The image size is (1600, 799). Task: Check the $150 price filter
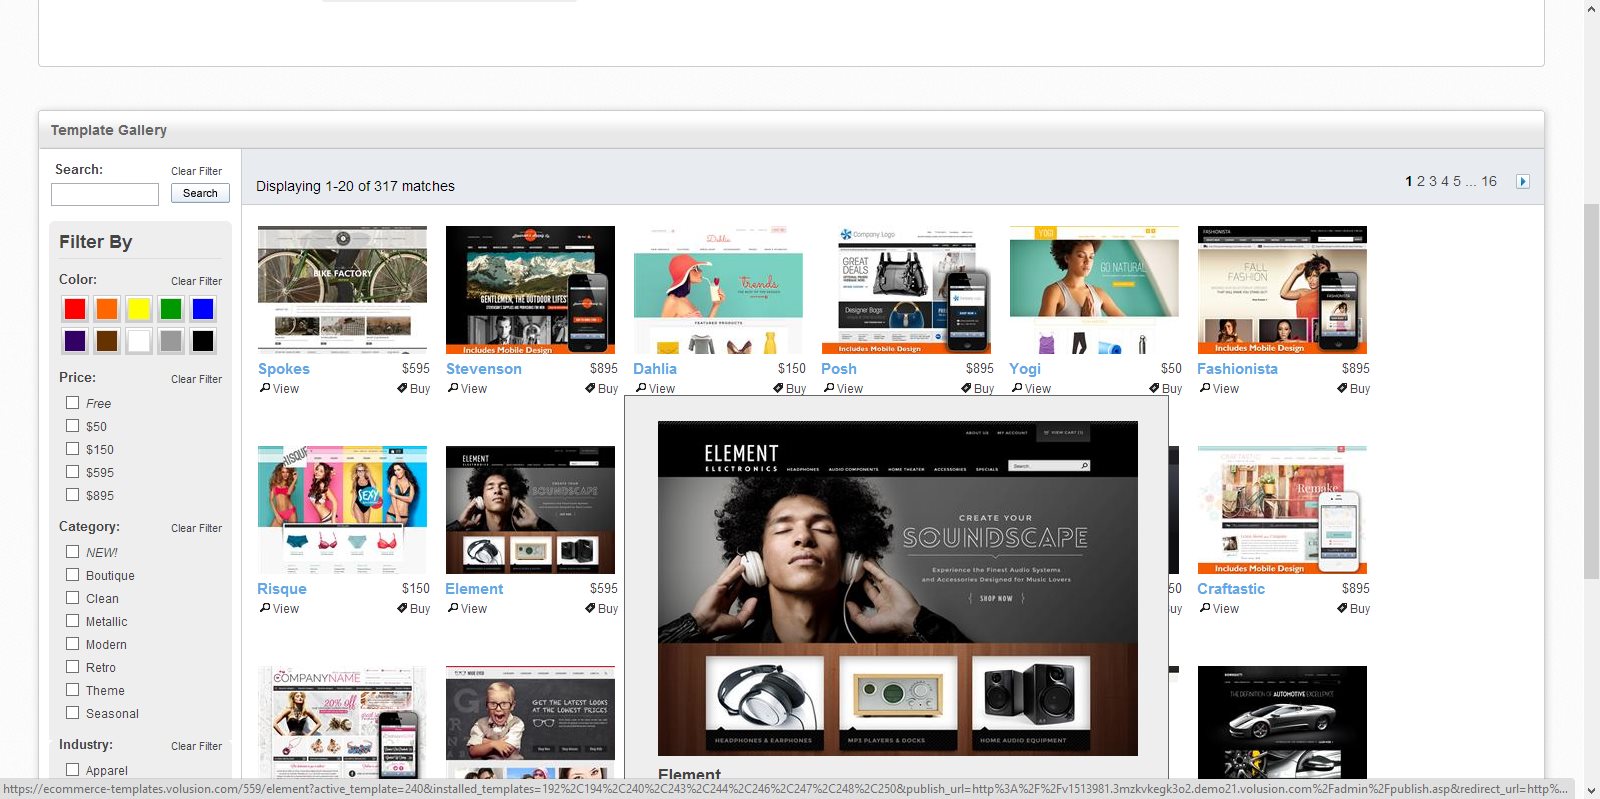tap(72, 449)
